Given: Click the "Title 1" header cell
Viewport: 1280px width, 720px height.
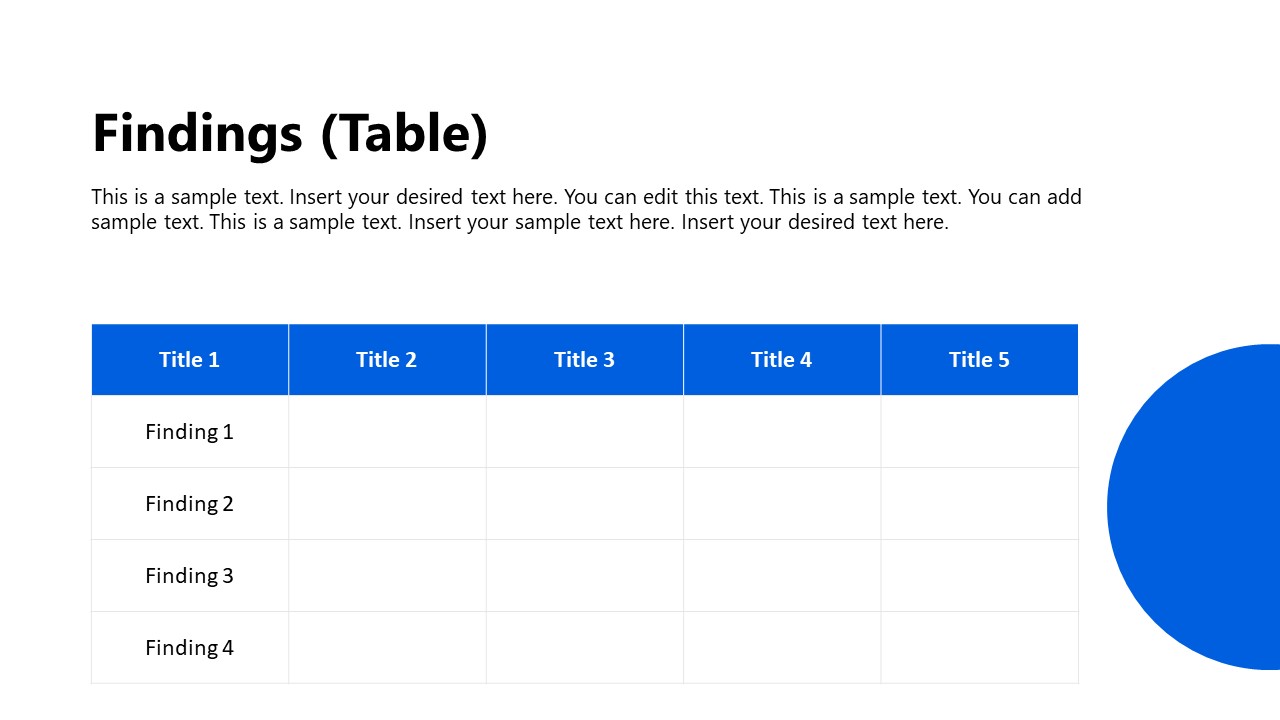Looking at the screenshot, I should [x=189, y=360].
